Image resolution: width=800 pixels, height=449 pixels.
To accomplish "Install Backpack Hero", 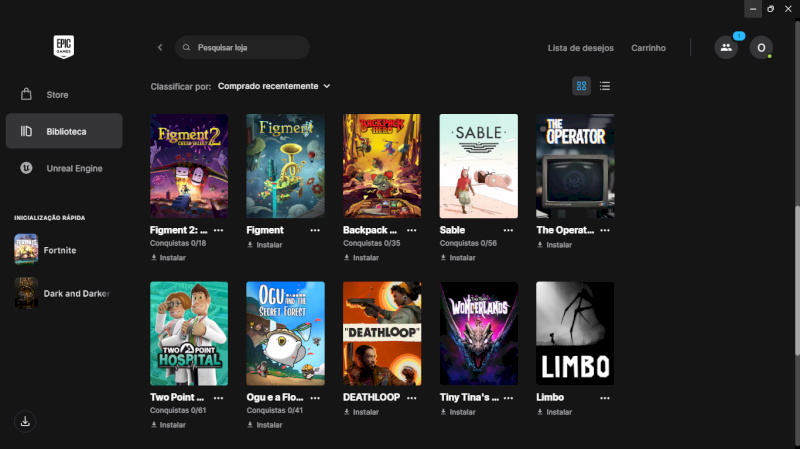I will 361,258.
